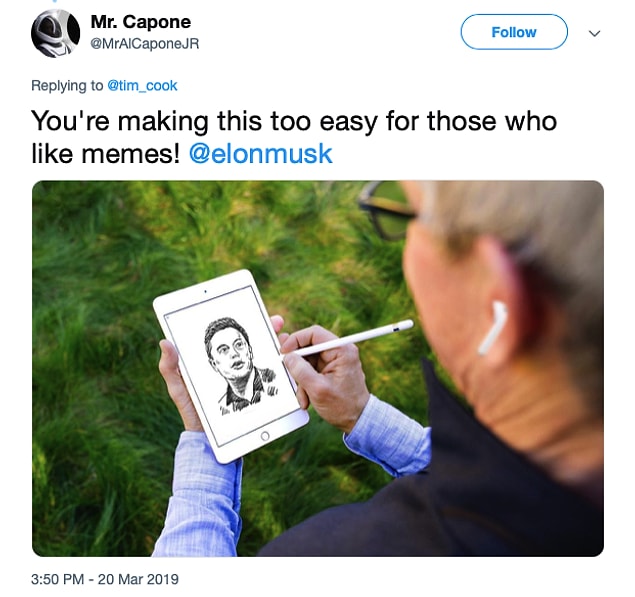The image size is (635, 597).
Task: Click the "like memes!" tweet text
Action: click(x=105, y=154)
